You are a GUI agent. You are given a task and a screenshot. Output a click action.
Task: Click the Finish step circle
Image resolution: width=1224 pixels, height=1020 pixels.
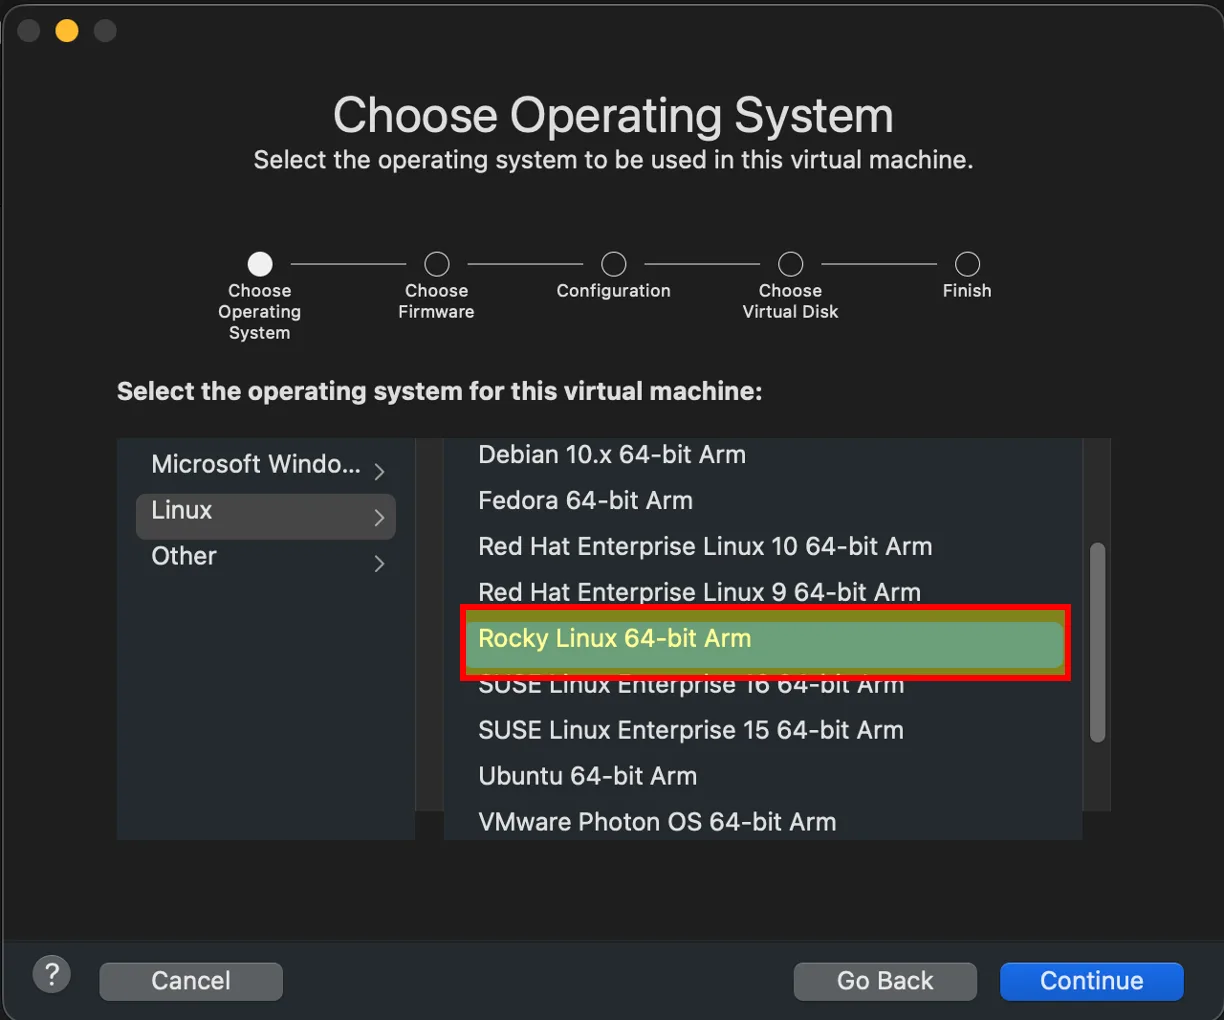coord(967,264)
